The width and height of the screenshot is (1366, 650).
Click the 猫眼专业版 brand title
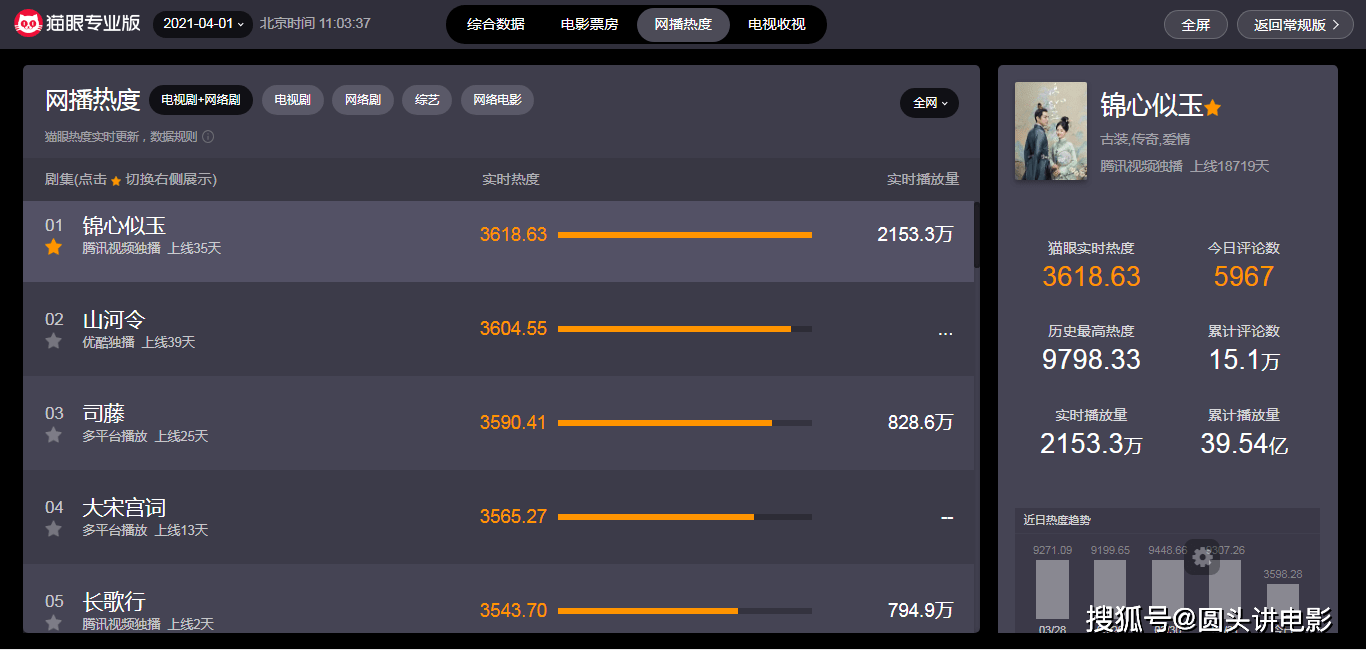pos(93,23)
